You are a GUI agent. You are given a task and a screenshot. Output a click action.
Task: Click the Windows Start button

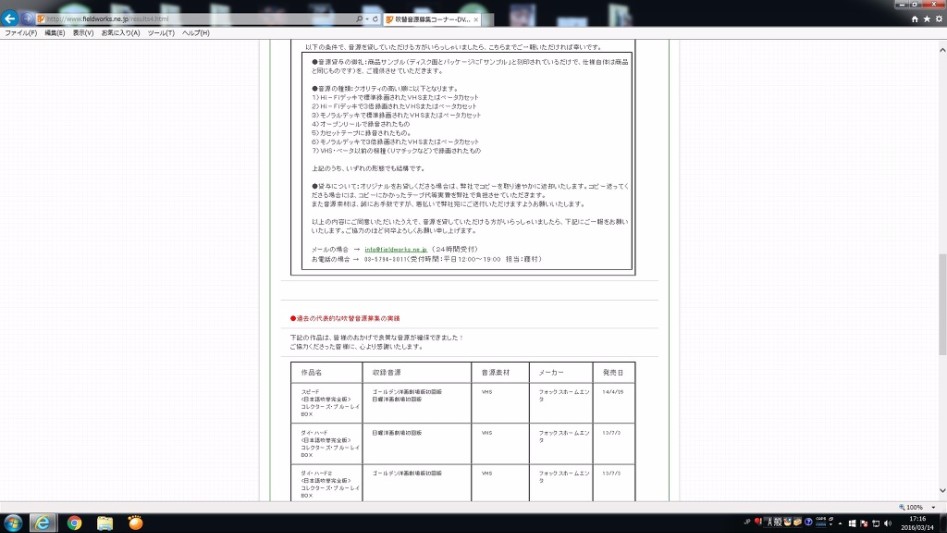pos(13,523)
